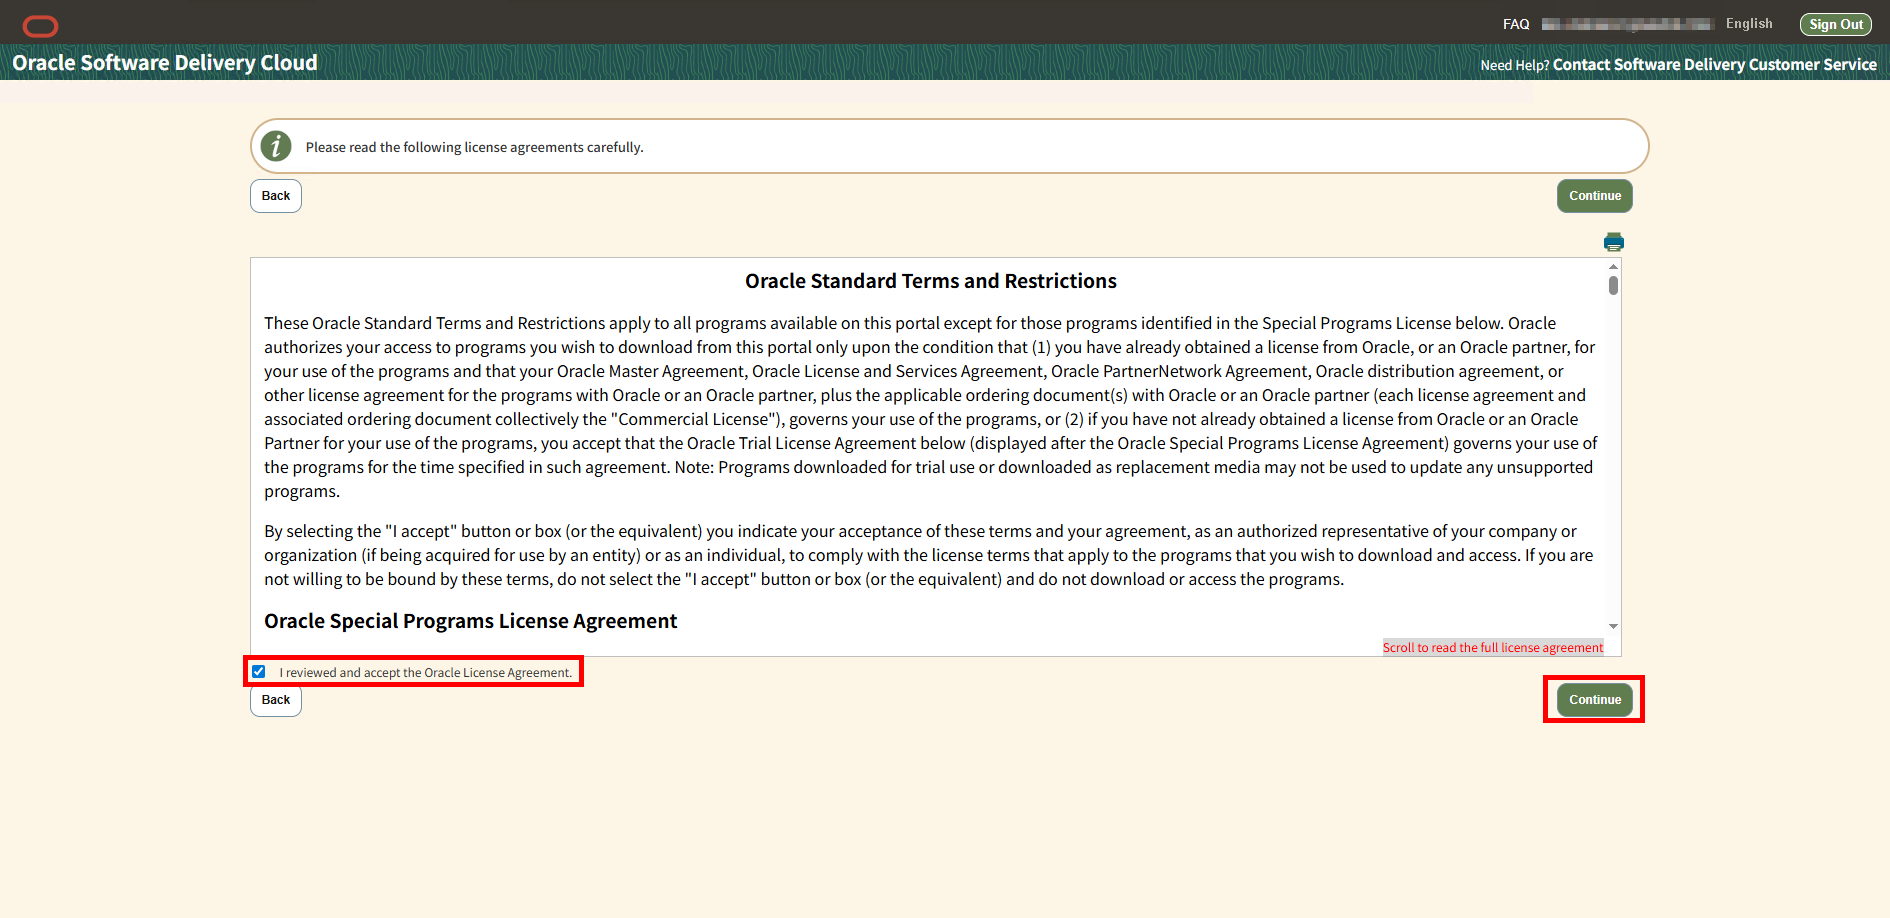The width and height of the screenshot is (1890, 918).
Task: Sign out using the Sign Out button
Action: (x=1835, y=24)
